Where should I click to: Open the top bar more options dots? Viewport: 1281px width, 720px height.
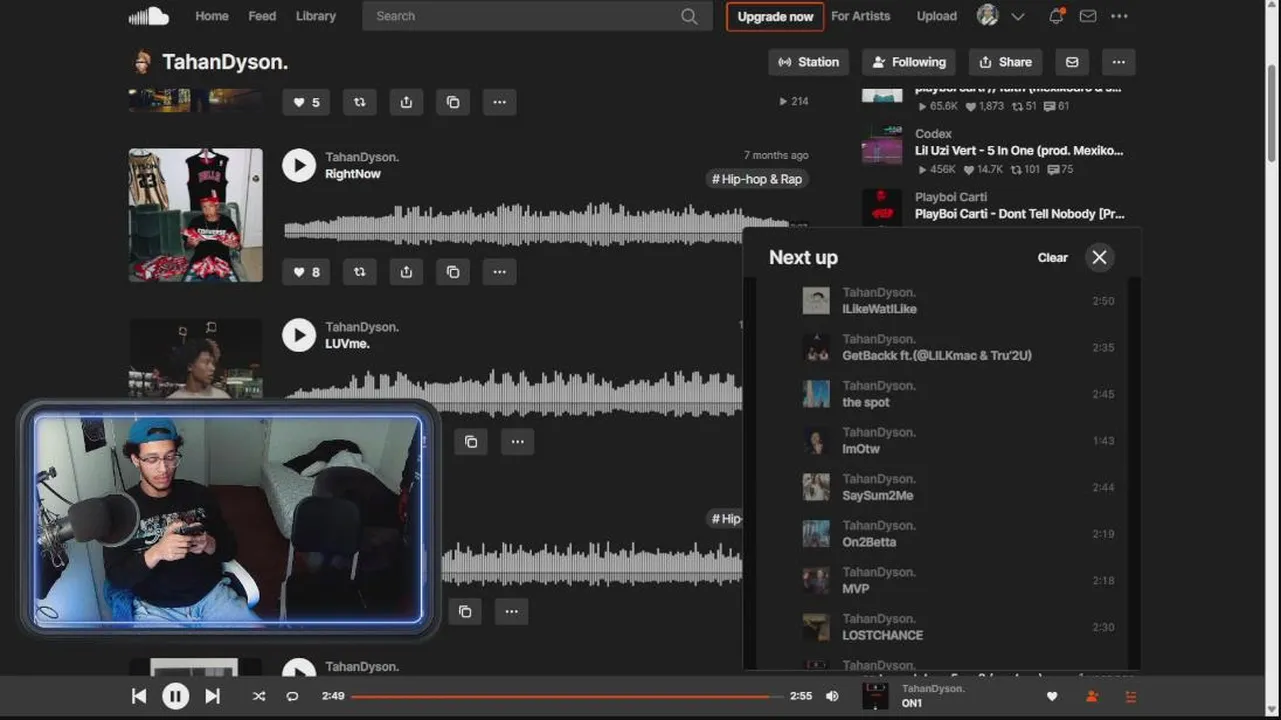tap(1119, 16)
